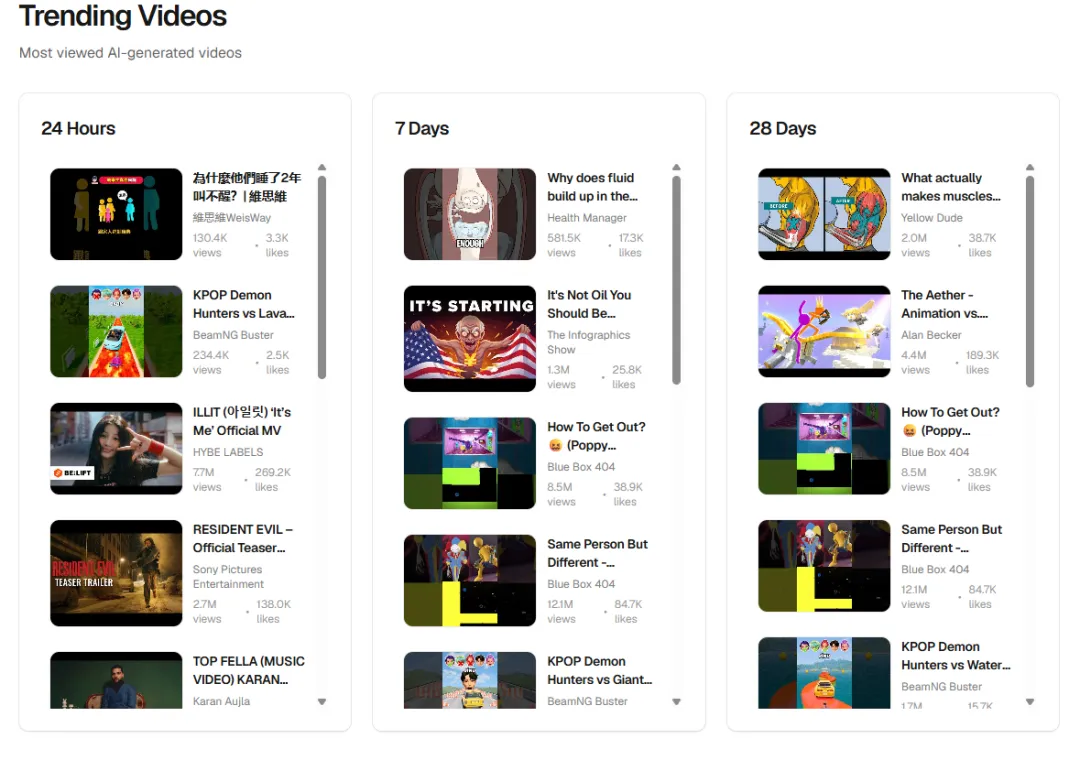Click channel name 維思維WeisWay
The image size is (1080, 760).
[232, 218]
